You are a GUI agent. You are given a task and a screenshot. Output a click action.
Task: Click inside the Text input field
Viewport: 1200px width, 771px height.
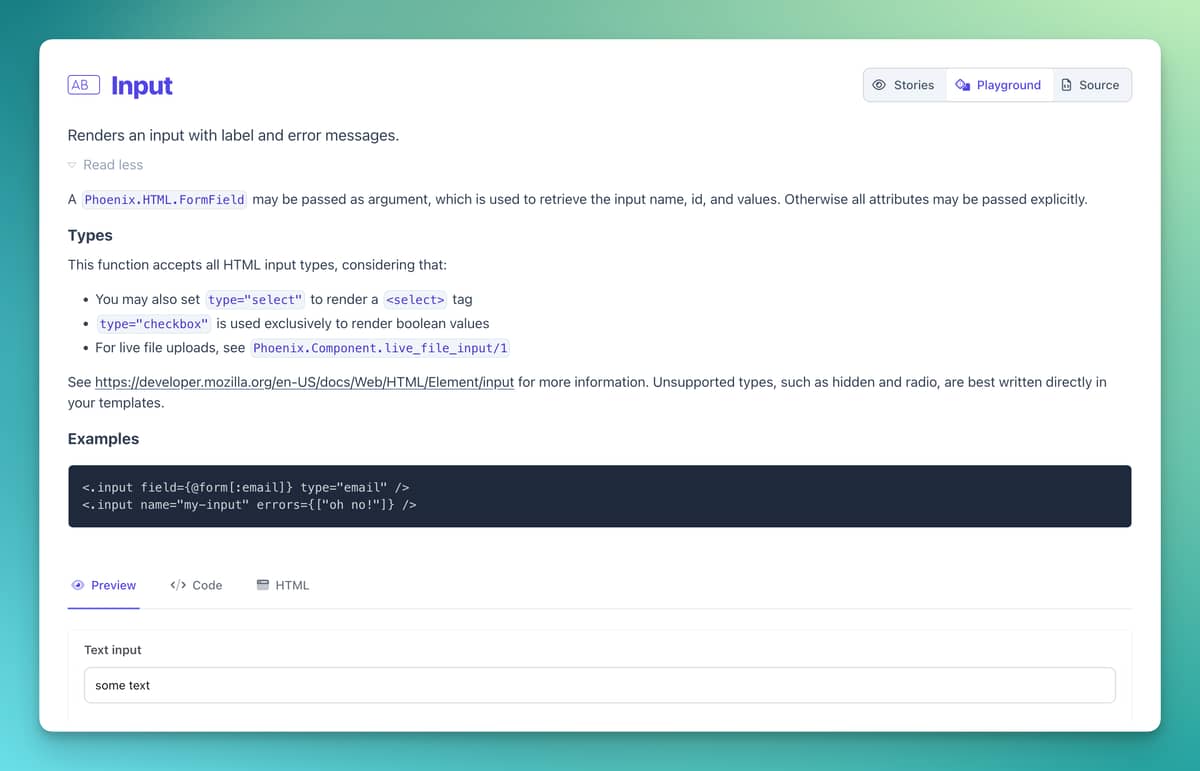[600, 685]
